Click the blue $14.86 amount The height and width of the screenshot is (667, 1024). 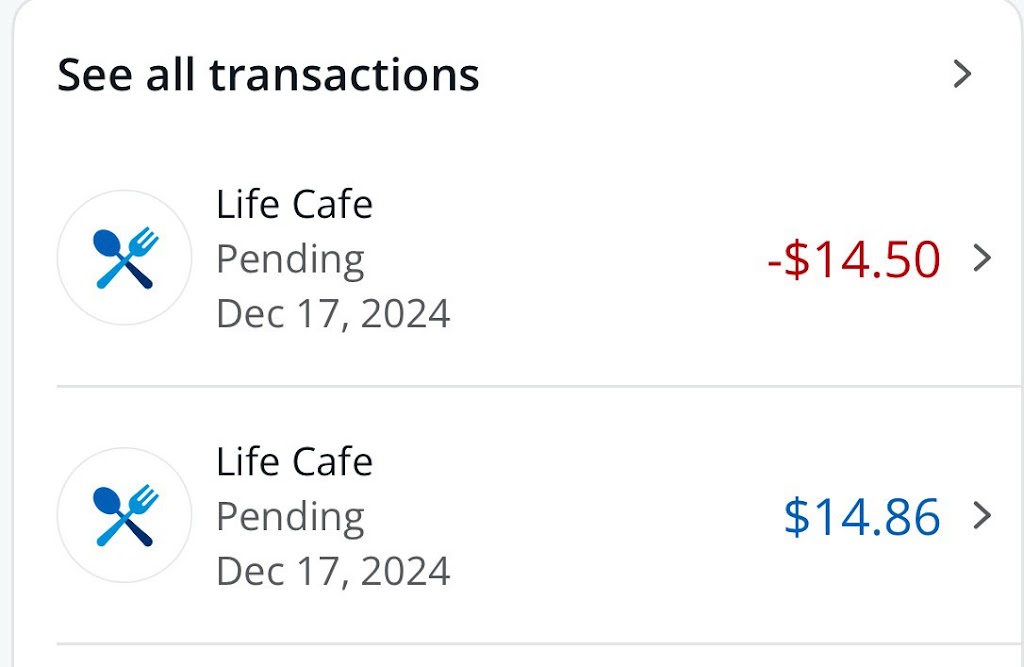tap(861, 516)
